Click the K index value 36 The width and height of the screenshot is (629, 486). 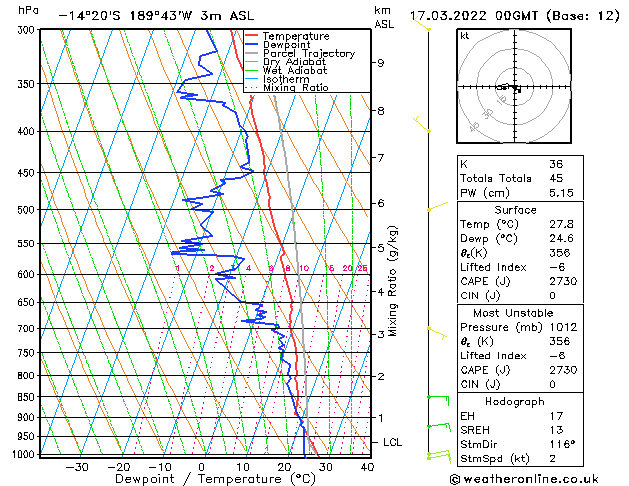click(x=556, y=164)
